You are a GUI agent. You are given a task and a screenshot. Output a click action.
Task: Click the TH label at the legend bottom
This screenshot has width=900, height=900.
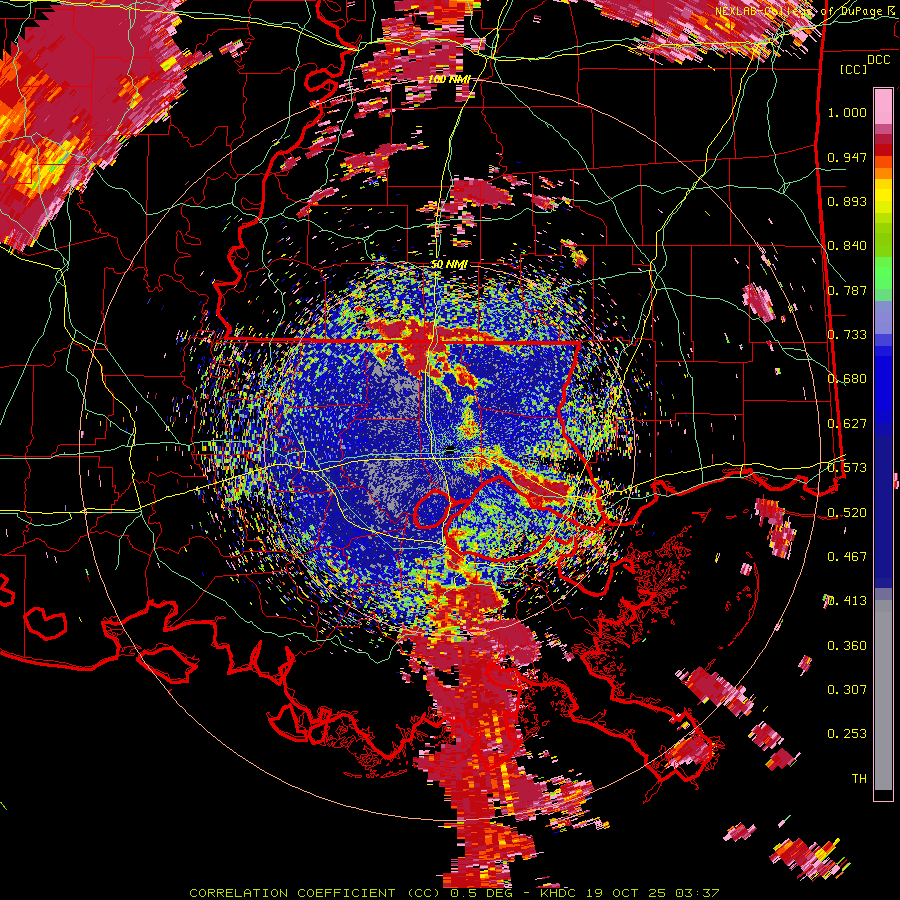859,779
